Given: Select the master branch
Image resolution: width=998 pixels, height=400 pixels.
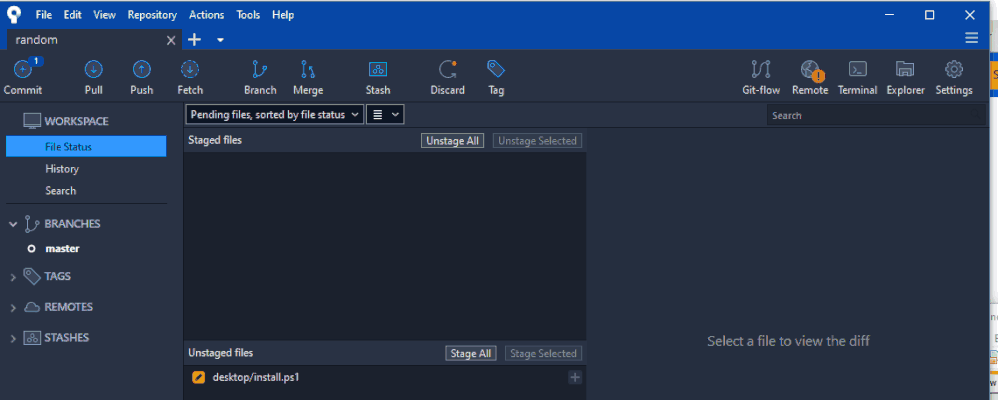Looking at the screenshot, I should tap(62, 249).
